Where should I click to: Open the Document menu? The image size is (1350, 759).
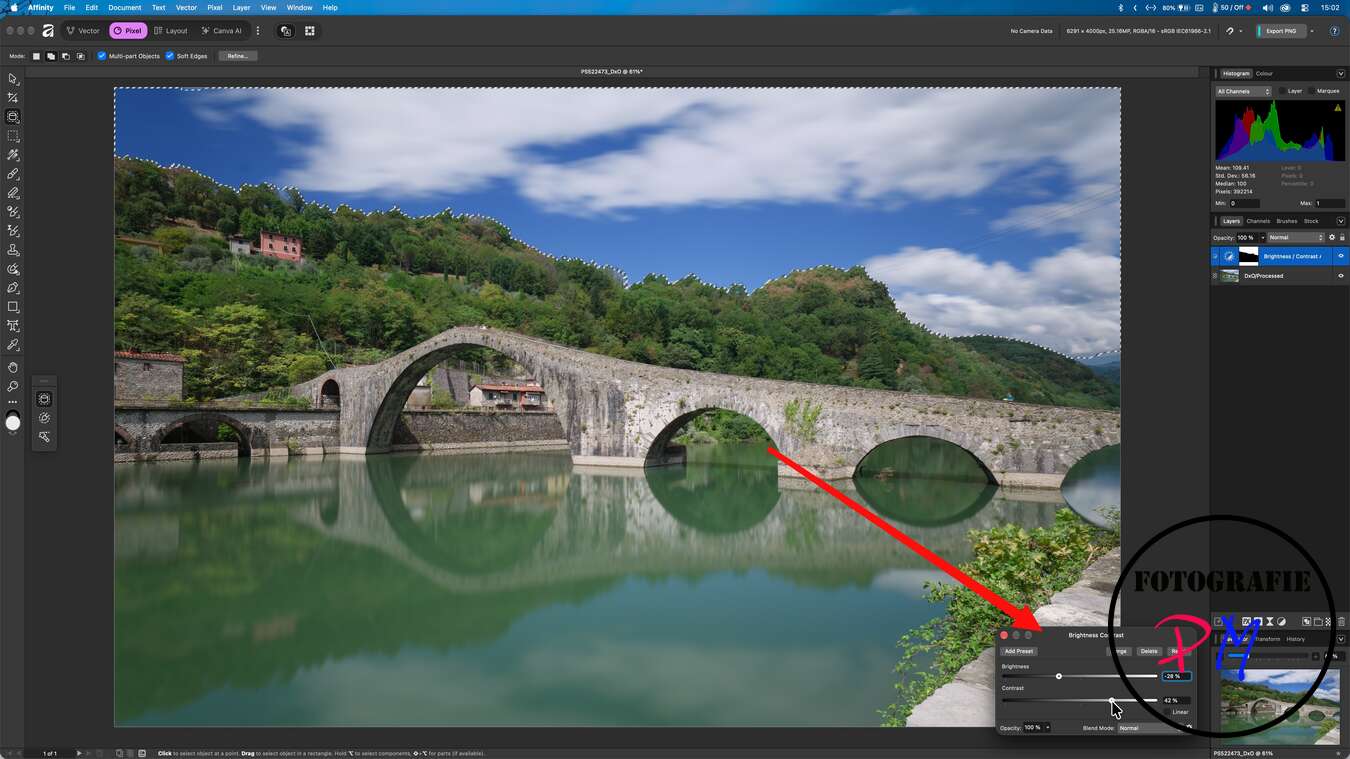pos(125,7)
